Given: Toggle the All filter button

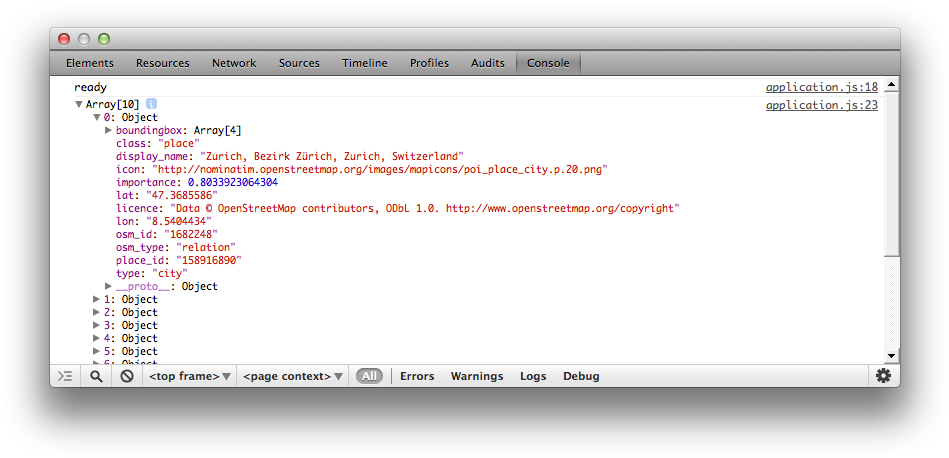Looking at the screenshot, I should click(x=369, y=376).
